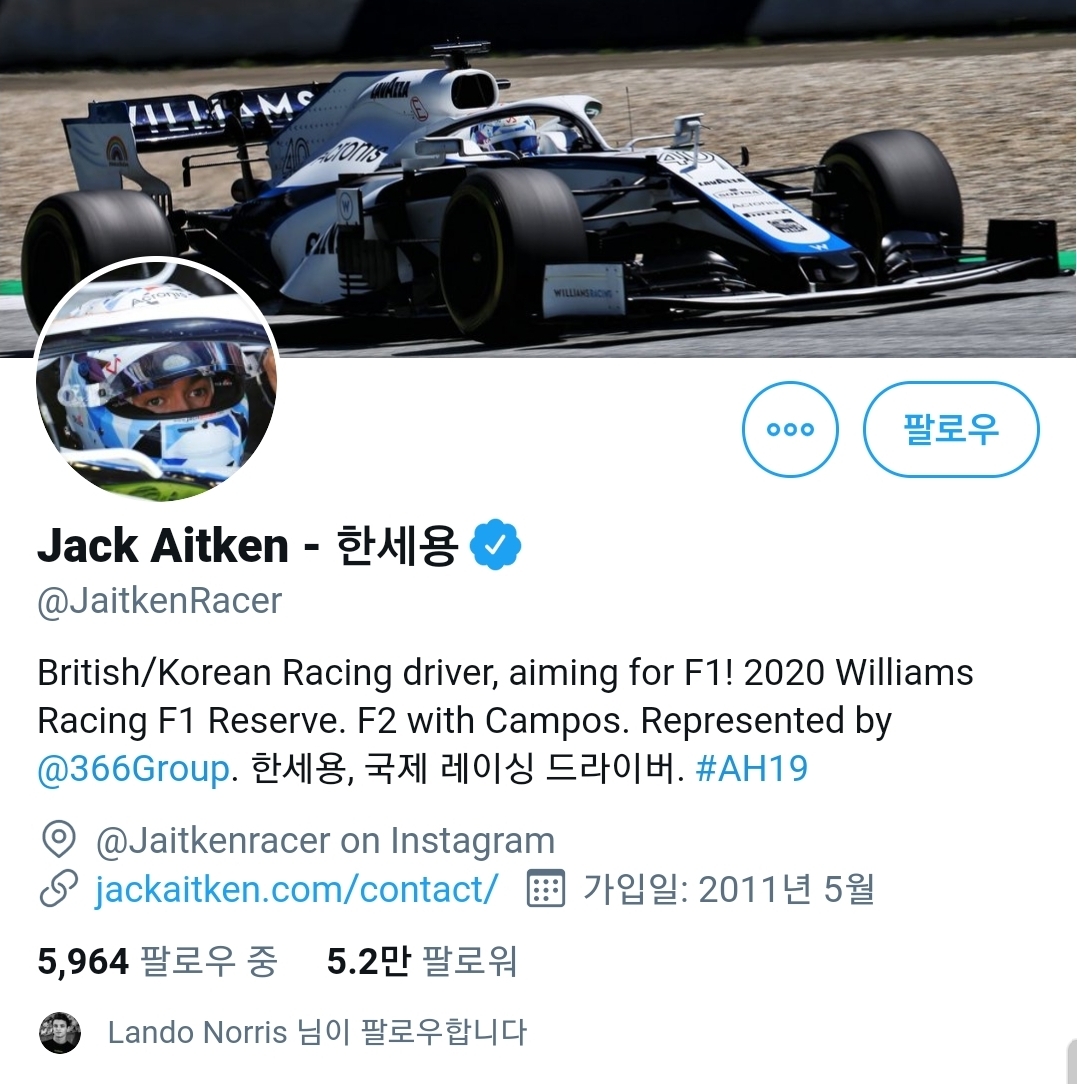Open the #AH19 hashtag
Viewport: 1077px width, 1084px height.
[x=751, y=768]
